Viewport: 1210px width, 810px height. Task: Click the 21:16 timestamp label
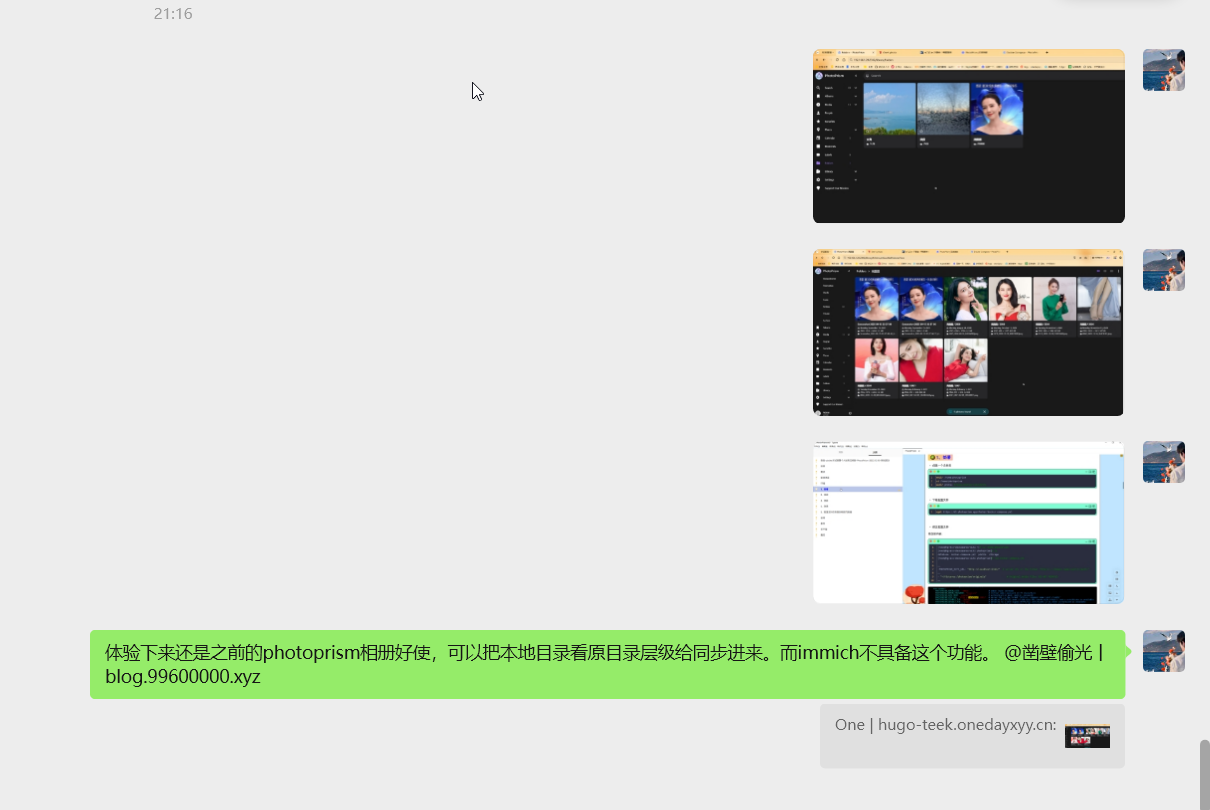(173, 14)
